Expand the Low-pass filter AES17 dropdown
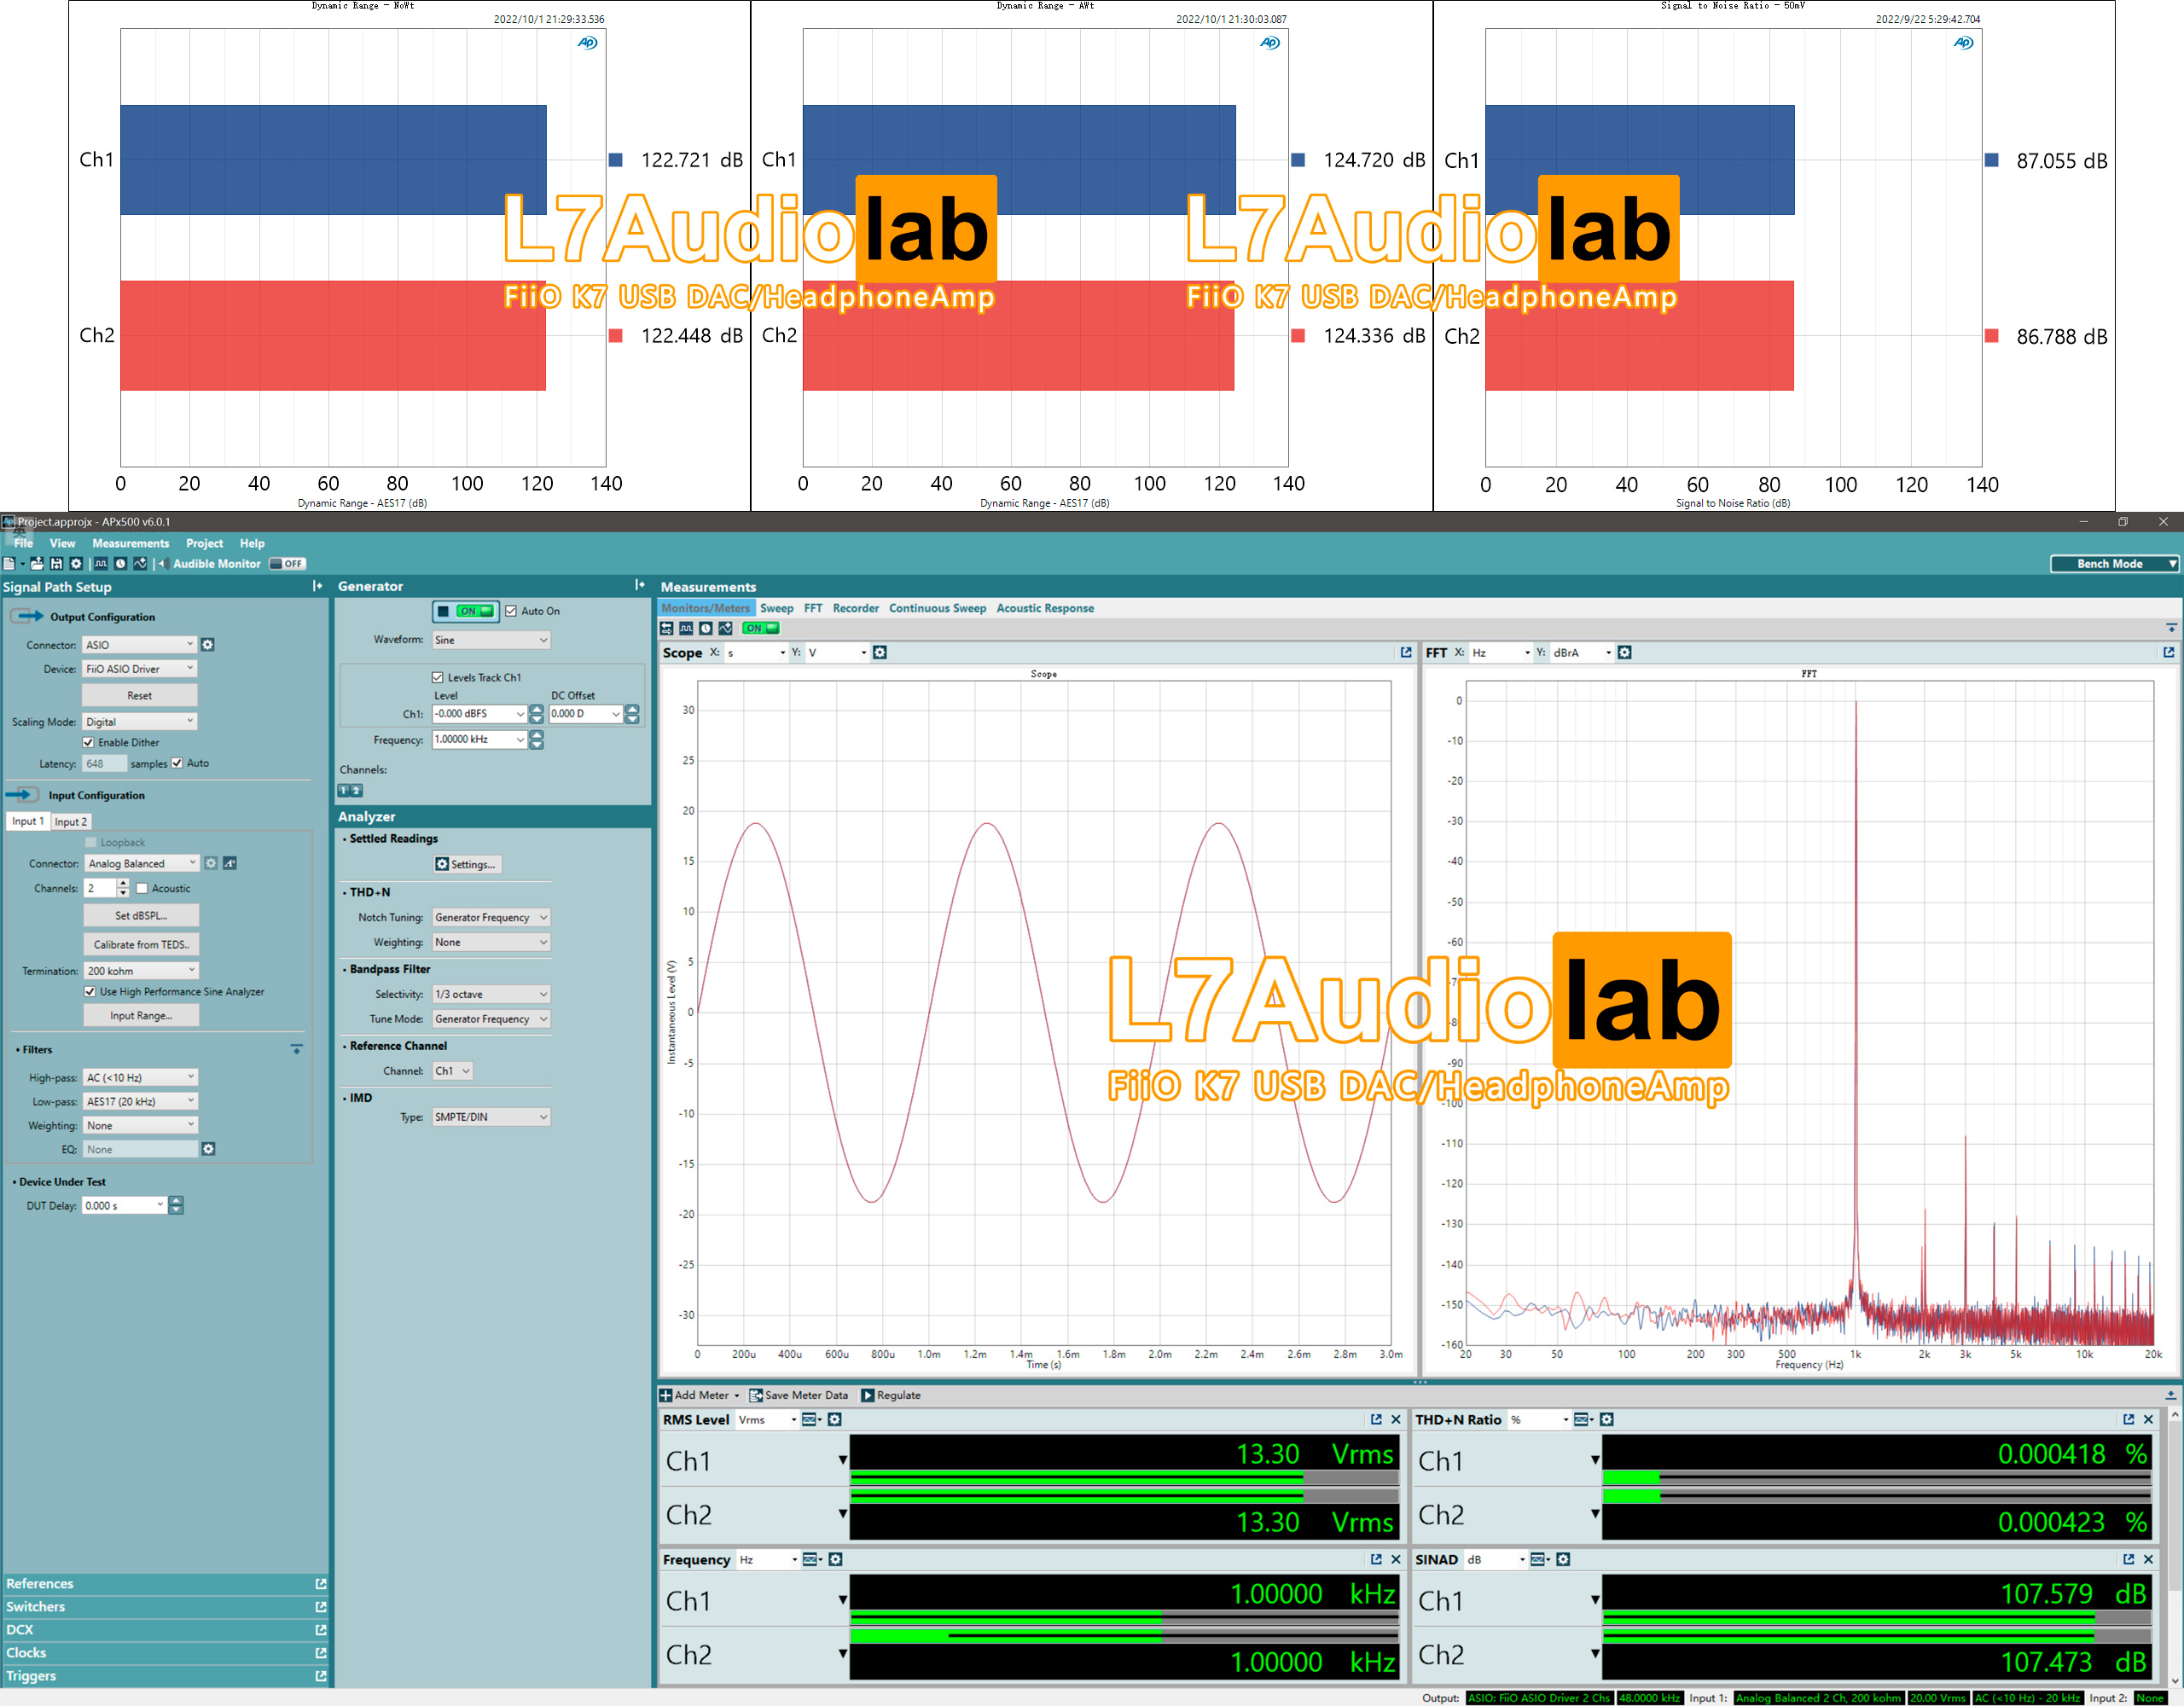The image size is (2184, 1706). [140, 1101]
